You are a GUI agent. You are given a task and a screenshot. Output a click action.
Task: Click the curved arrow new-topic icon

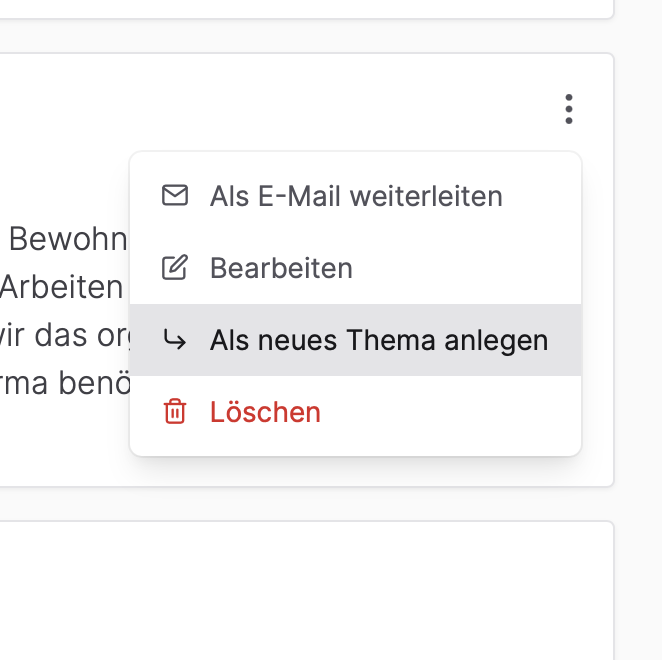[x=175, y=340]
